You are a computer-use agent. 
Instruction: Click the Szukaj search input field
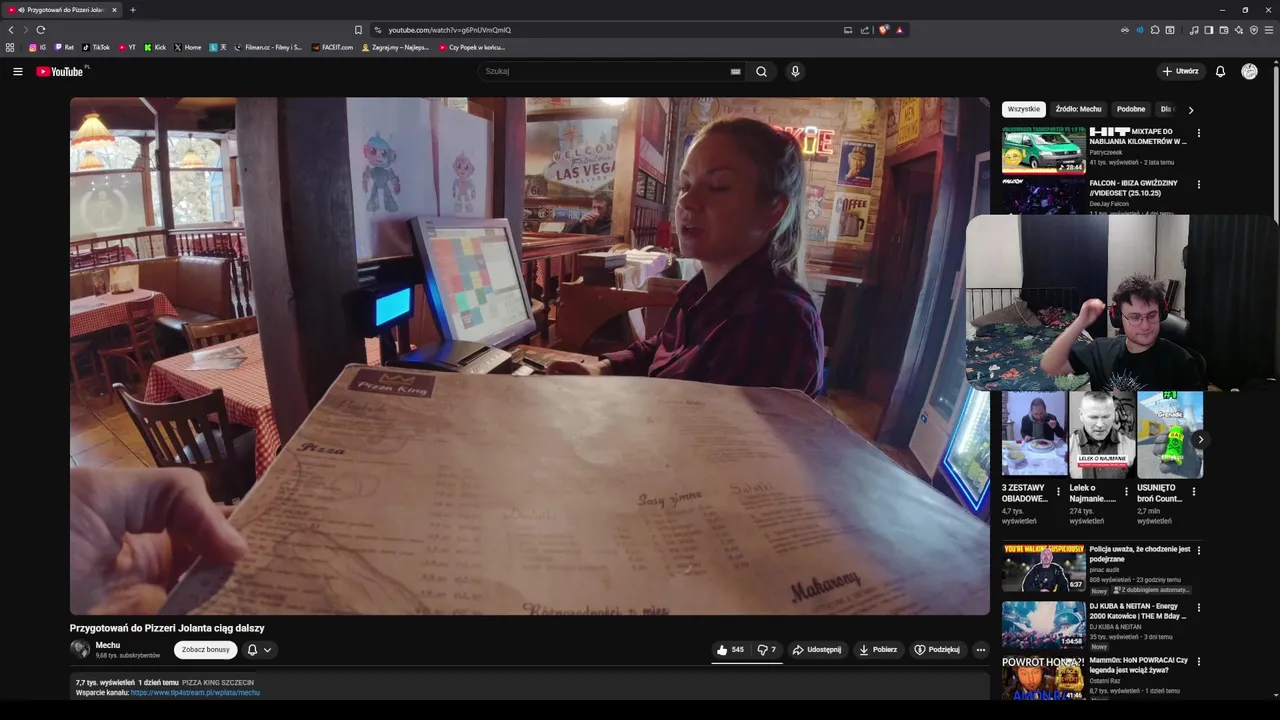click(x=606, y=71)
